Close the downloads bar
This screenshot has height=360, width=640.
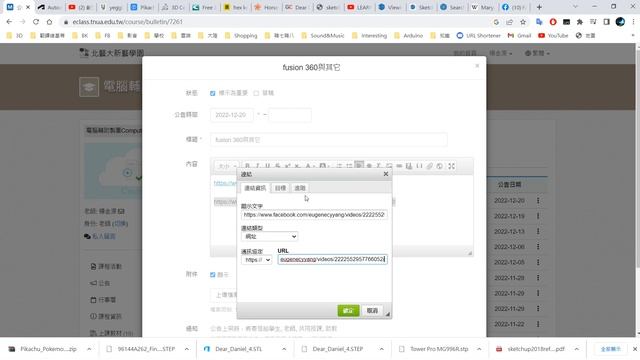(634, 349)
